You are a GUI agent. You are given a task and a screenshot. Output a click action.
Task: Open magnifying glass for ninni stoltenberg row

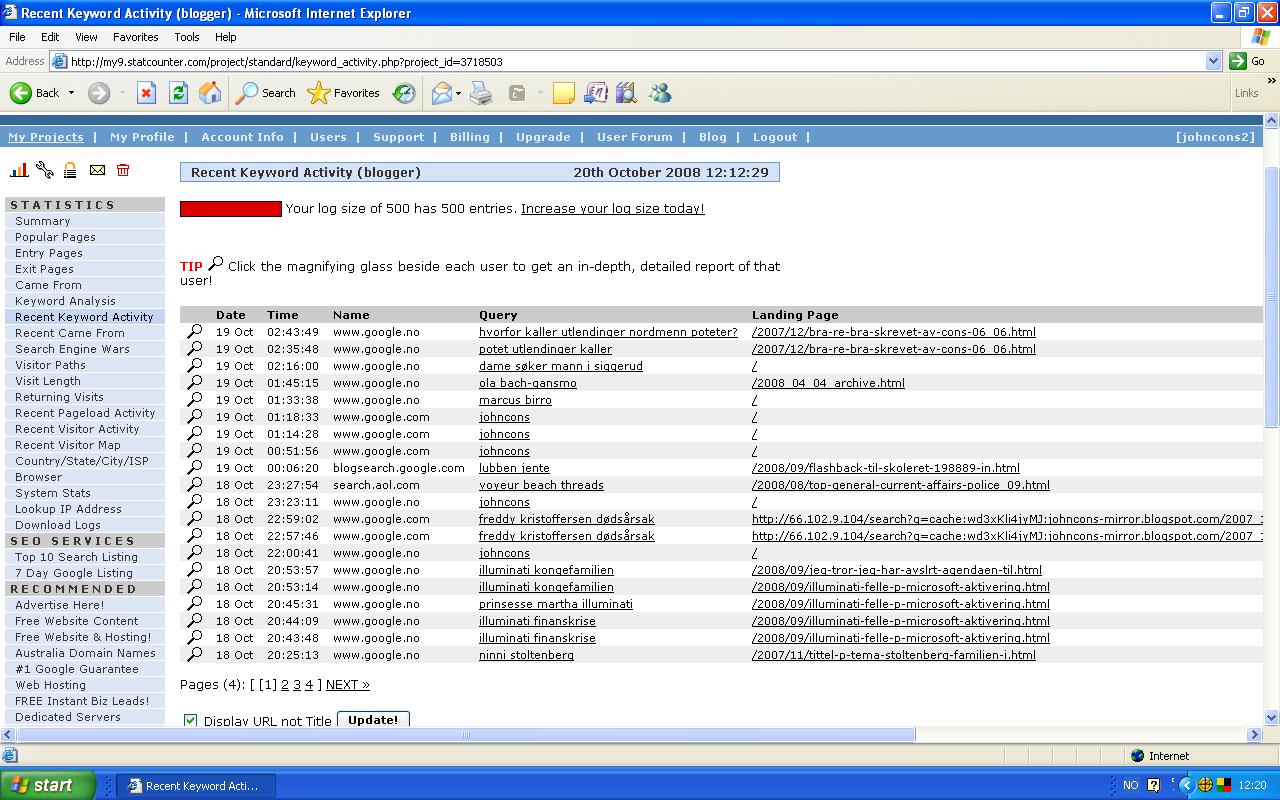click(195, 654)
